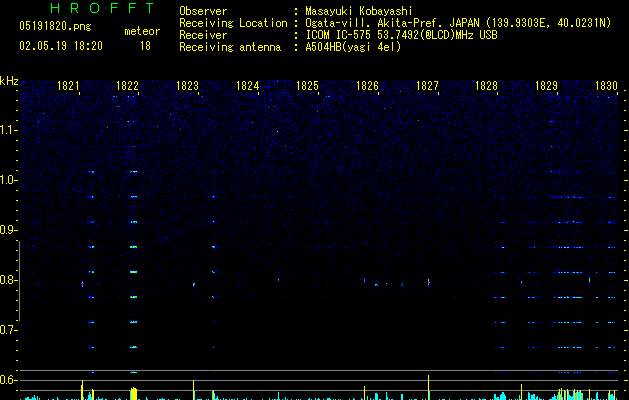
Task: Click the 1823 time marker
Action: [x=187, y=86]
